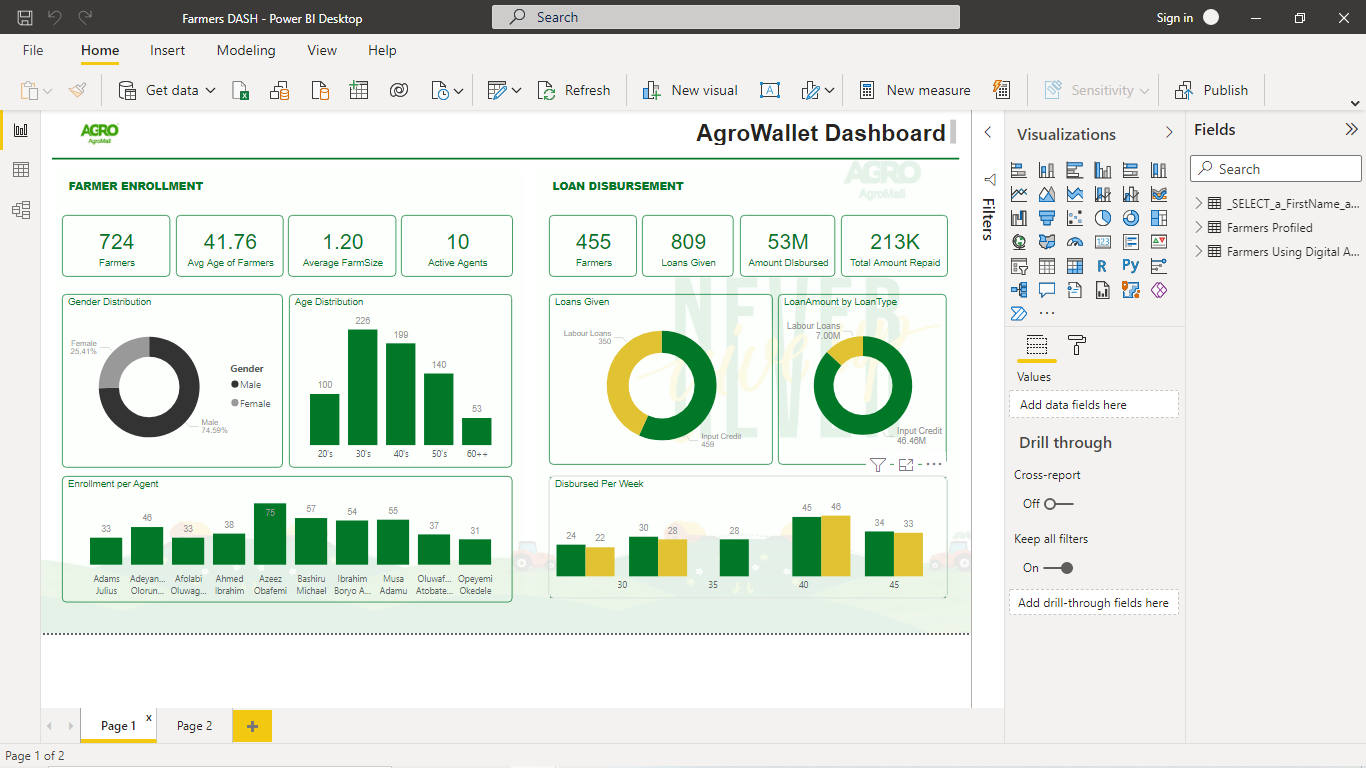Screen dimensions: 1366x768
Task: Switch to Table view in the sidebar
Action: tap(21, 170)
